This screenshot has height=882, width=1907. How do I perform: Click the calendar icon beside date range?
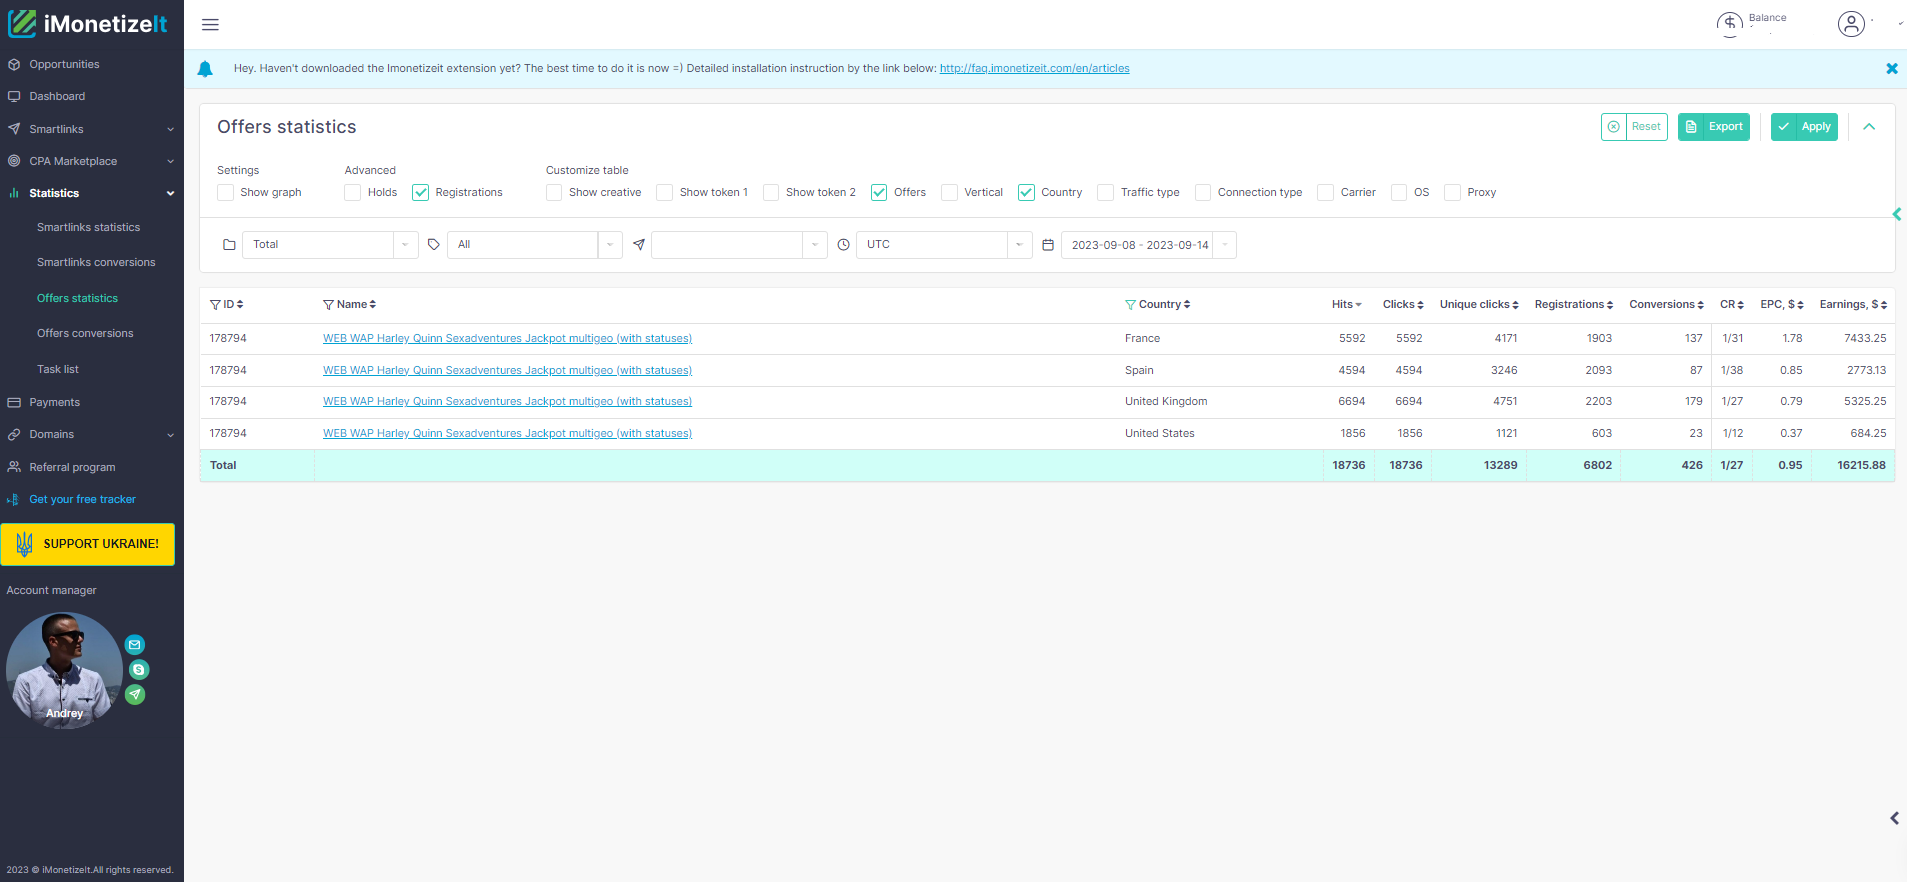[1048, 245]
